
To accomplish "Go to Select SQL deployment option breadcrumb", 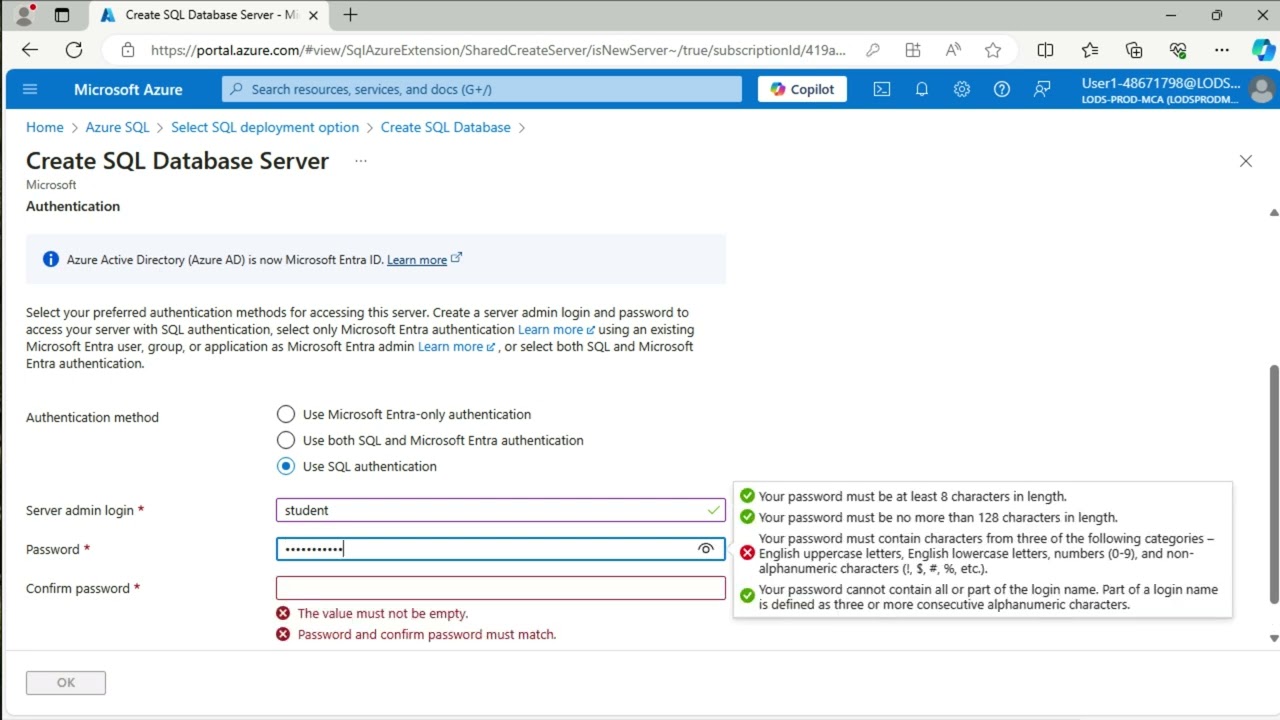I will click(265, 127).
